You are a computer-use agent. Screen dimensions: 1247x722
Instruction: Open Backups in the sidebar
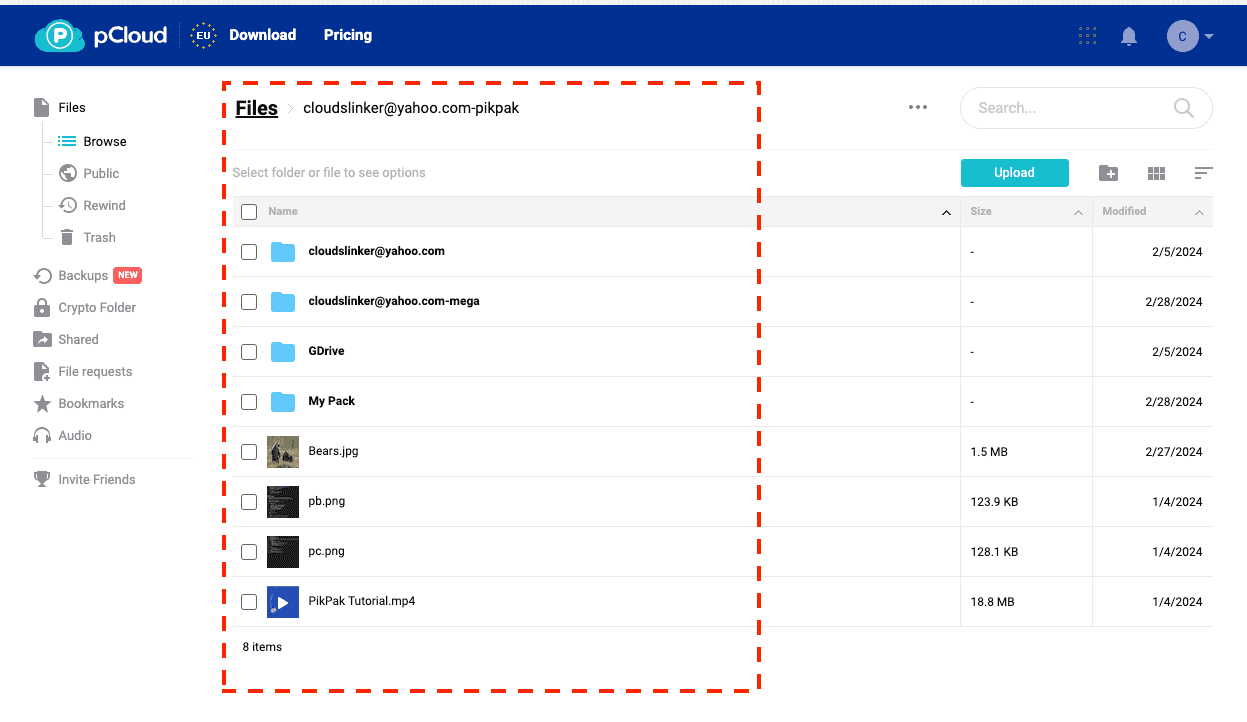[70, 275]
